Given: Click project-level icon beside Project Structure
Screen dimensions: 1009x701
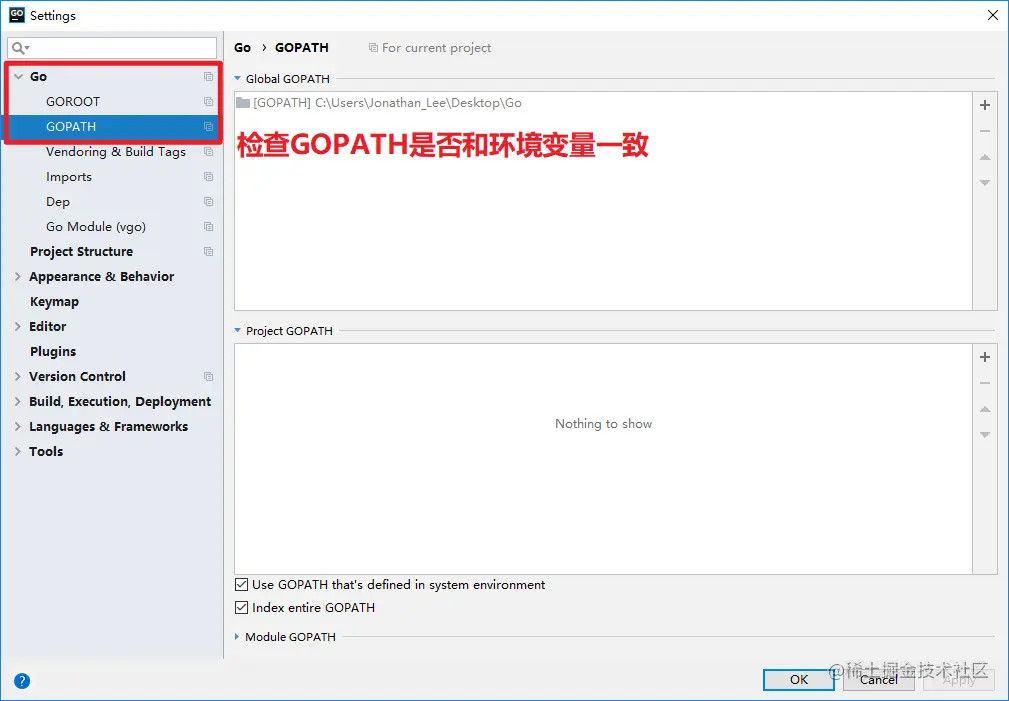Looking at the screenshot, I should click(208, 252).
